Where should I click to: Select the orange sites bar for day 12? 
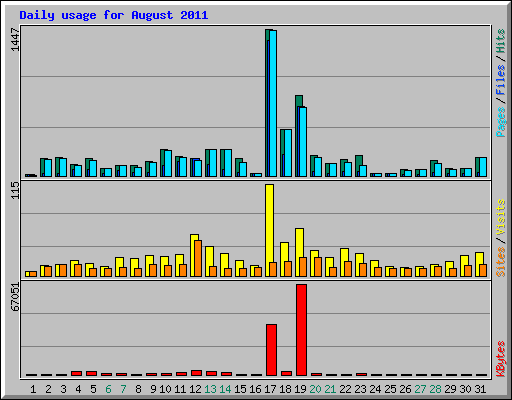coord(198,258)
